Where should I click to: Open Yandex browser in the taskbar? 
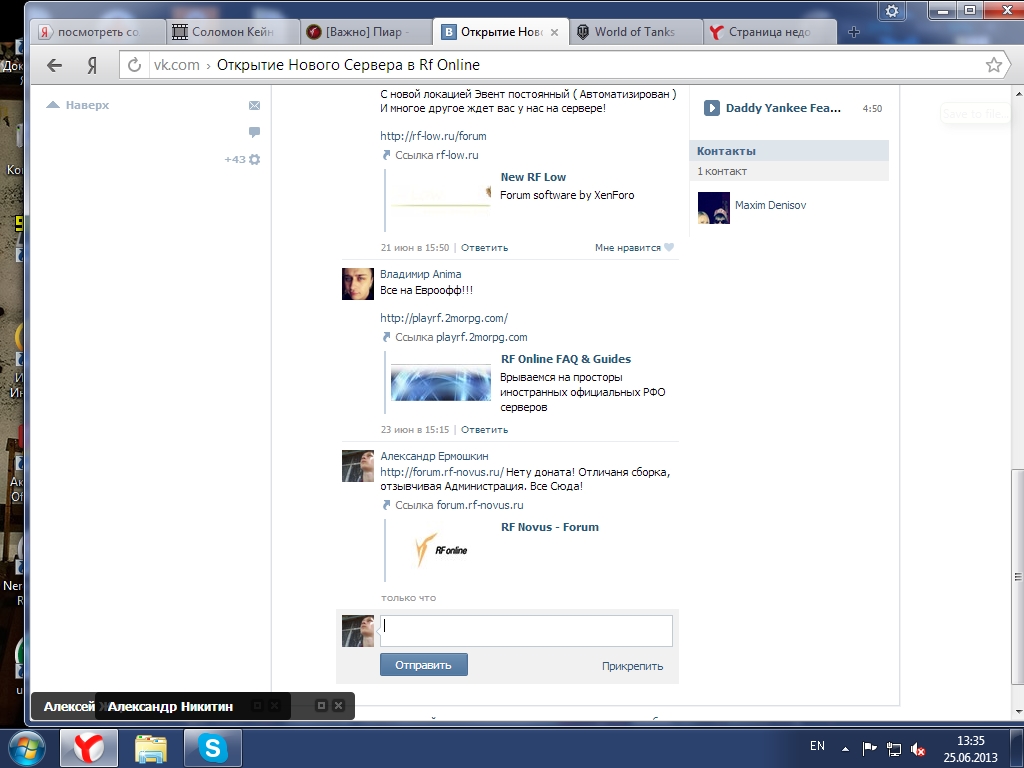pos(89,748)
